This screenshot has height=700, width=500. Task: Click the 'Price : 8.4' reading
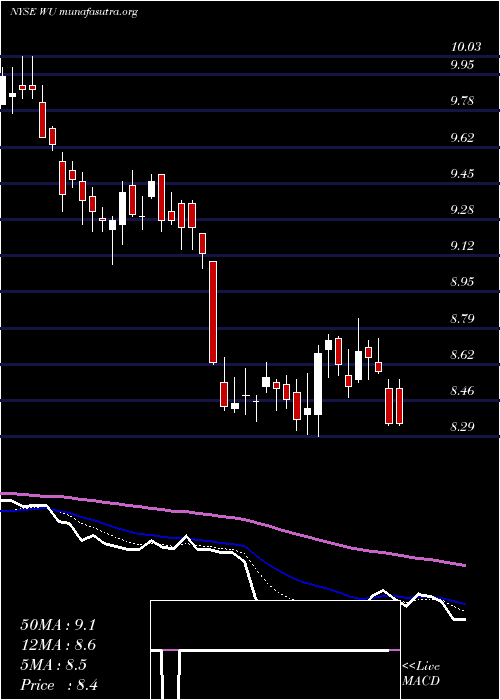pyautogui.click(x=60, y=685)
